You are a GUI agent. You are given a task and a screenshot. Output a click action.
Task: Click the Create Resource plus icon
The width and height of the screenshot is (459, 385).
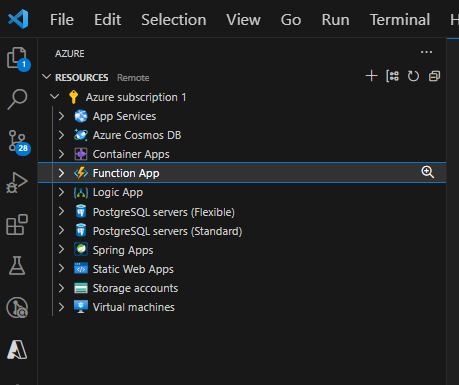371,76
